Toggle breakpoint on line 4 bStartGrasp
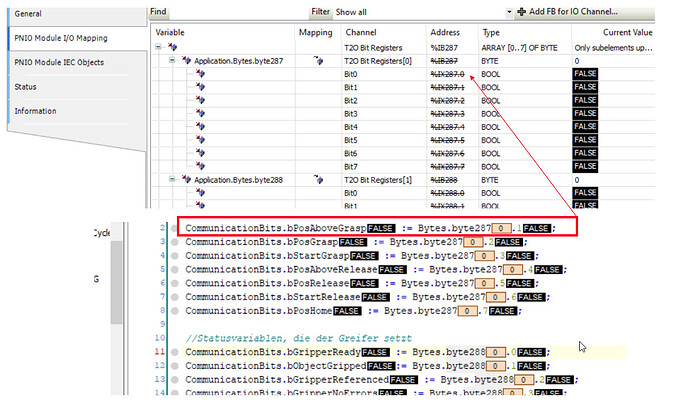Screen dimensions: 690x404 click(175, 256)
